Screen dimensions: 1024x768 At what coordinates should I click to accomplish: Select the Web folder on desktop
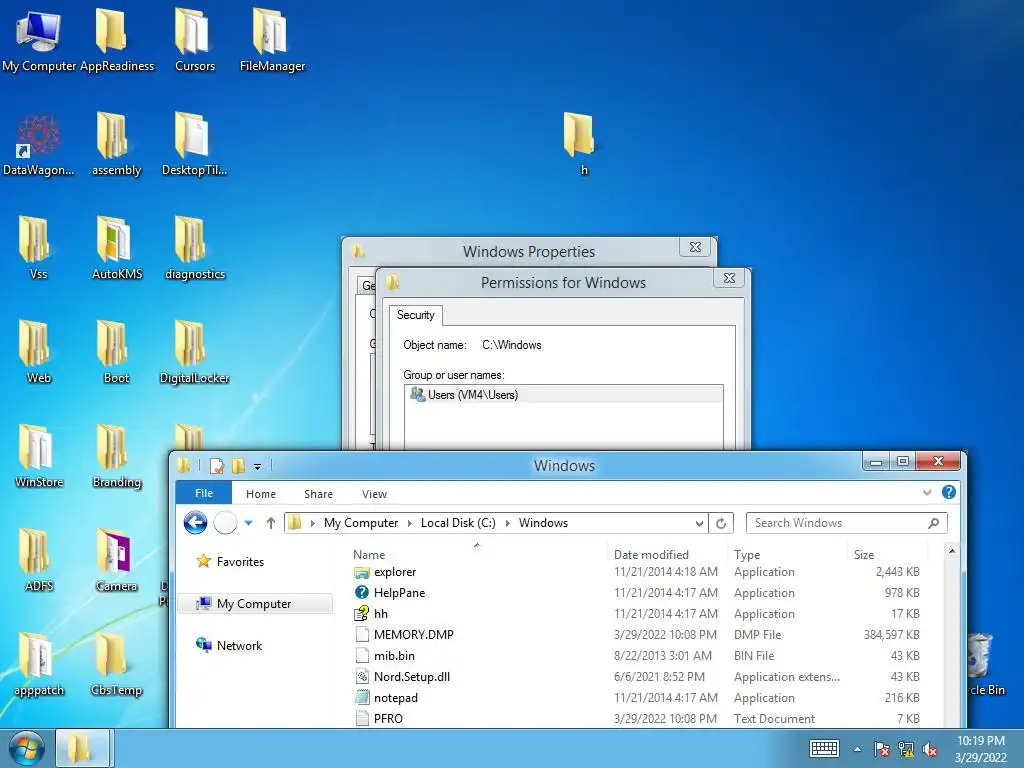pyautogui.click(x=39, y=352)
